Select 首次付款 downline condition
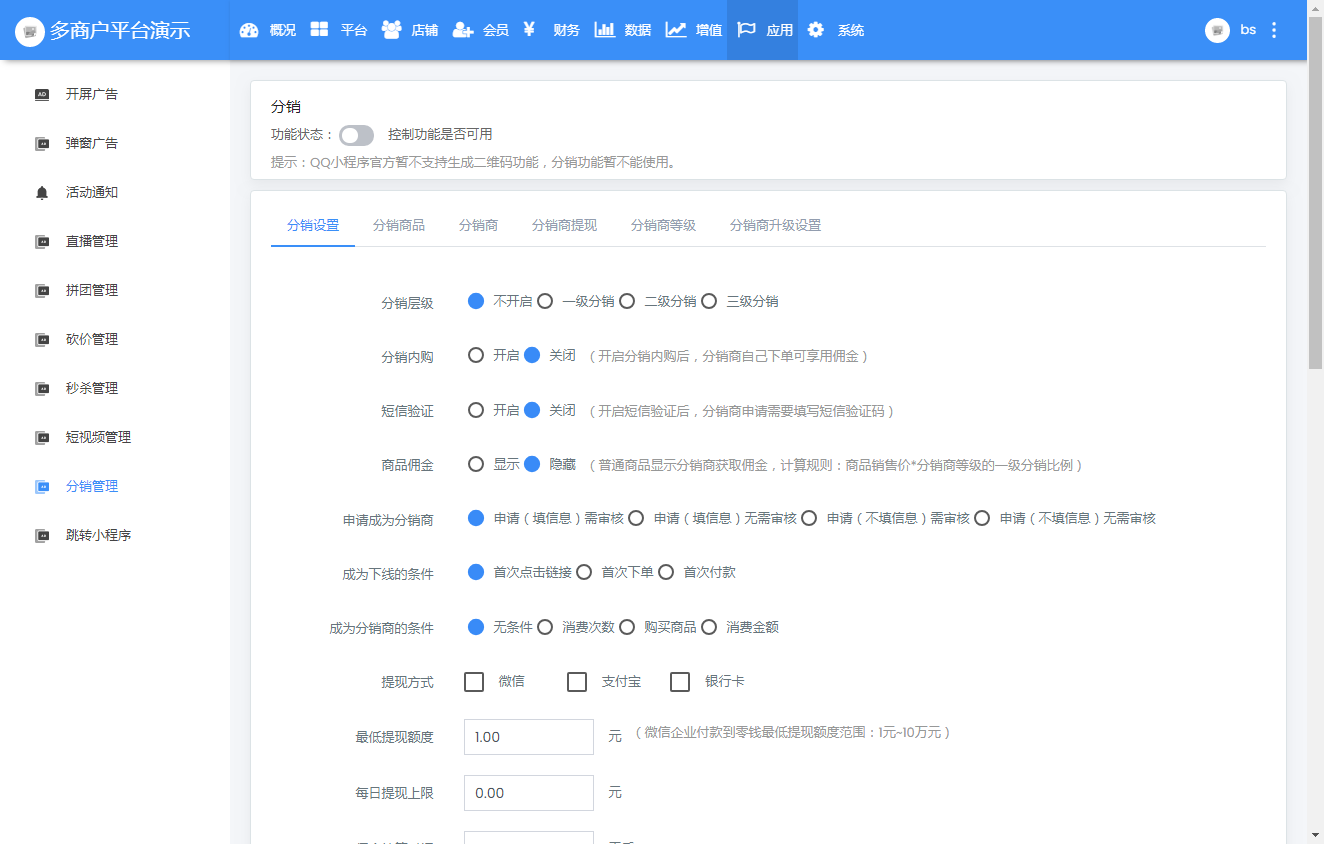This screenshot has height=844, width=1324. [x=666, y=572]
